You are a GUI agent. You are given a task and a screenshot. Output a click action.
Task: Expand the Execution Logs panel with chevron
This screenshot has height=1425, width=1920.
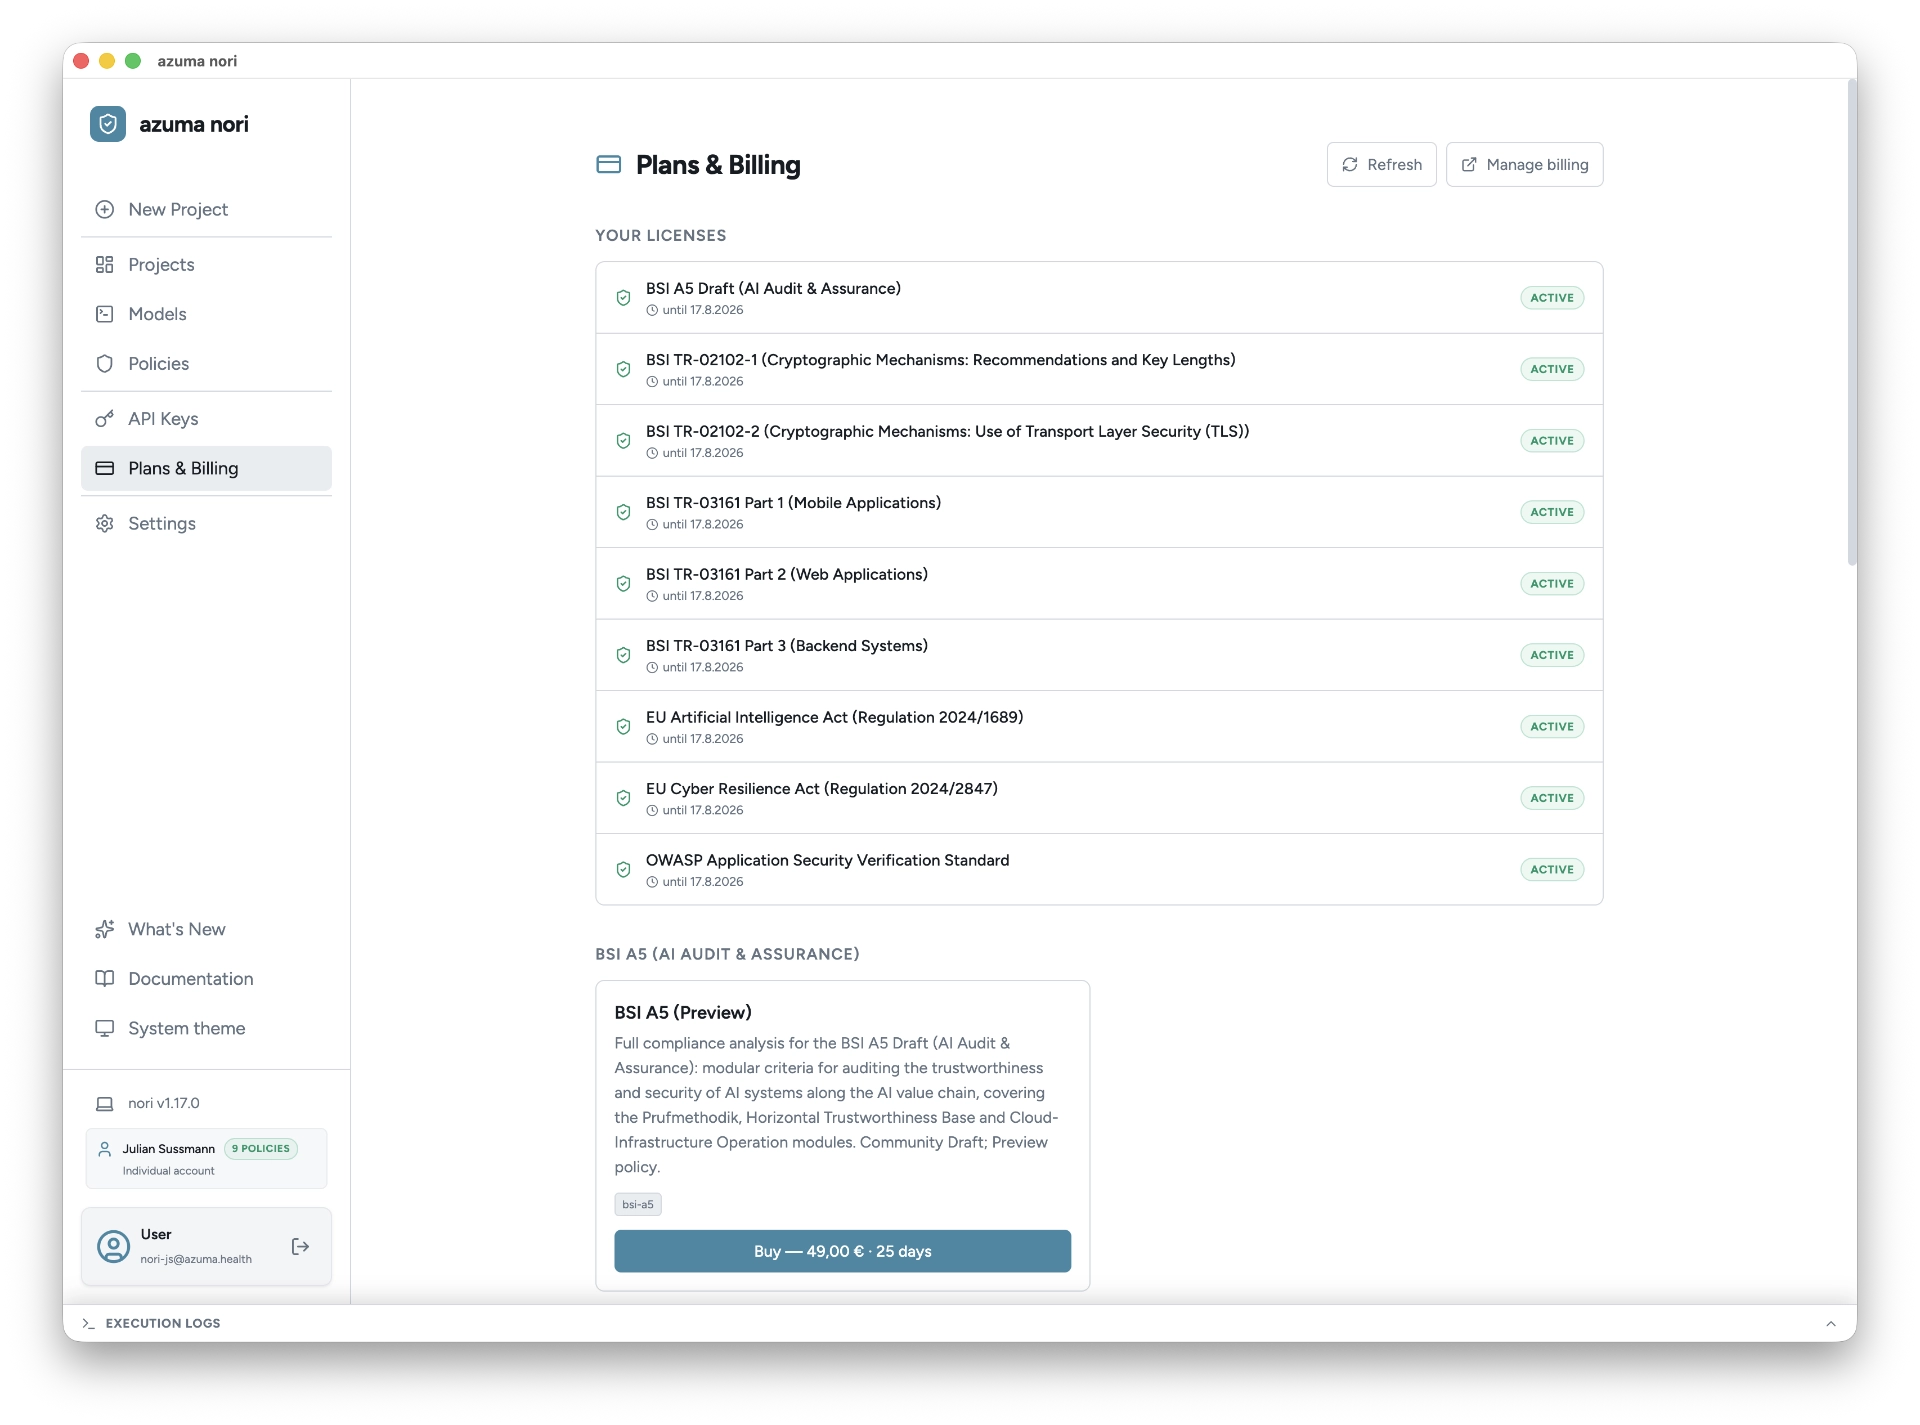1831,1323
